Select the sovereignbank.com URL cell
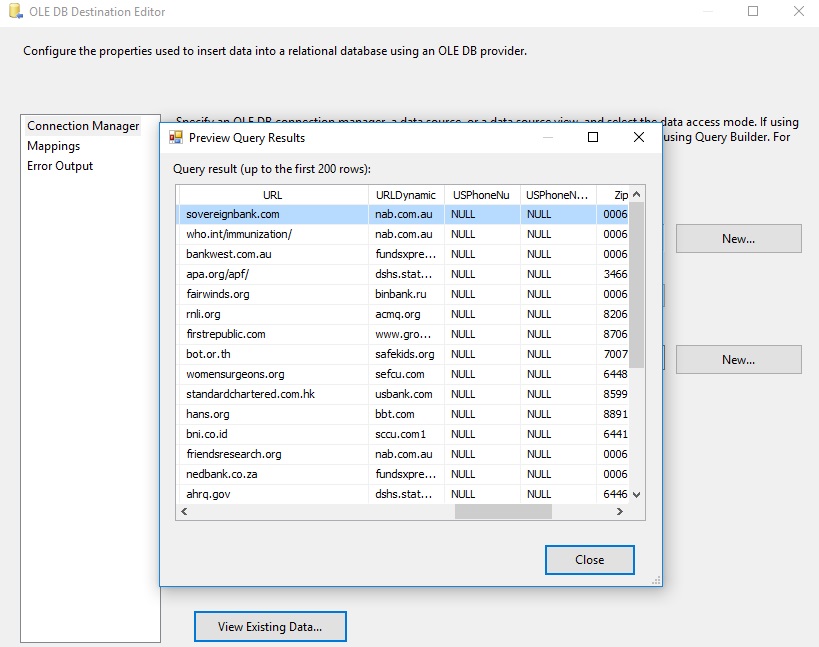This screenshot has width=819, height=647. (x=273, y=214)
